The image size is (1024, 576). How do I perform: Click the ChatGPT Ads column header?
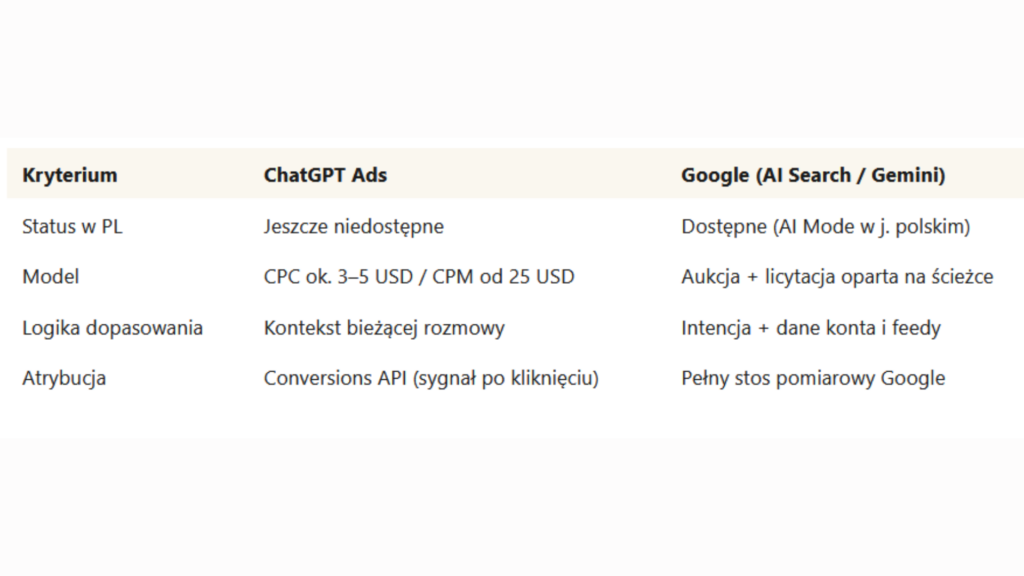325,175
